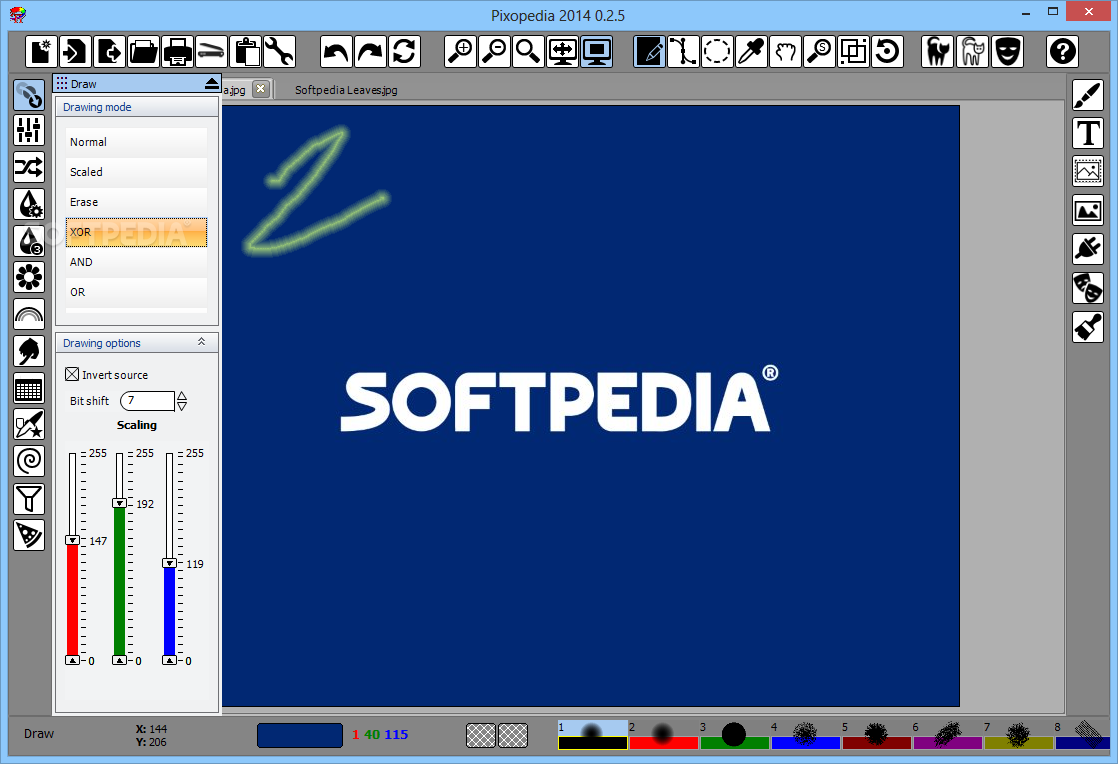
Task: Open settings with the wrench icon
Action: click(x=280, y=51)
